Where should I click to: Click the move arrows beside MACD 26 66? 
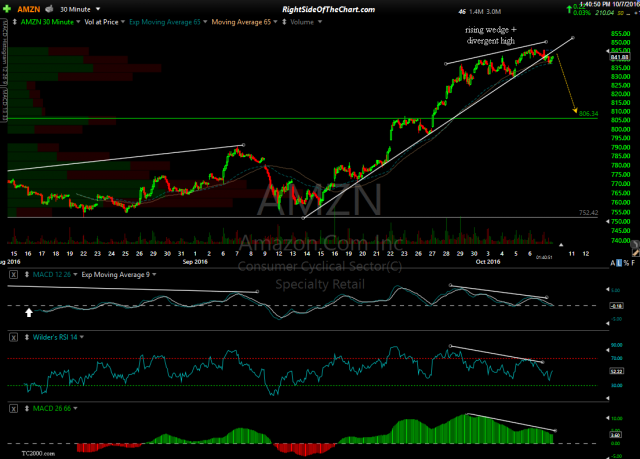pyautogui.click(x=27, y=408)
